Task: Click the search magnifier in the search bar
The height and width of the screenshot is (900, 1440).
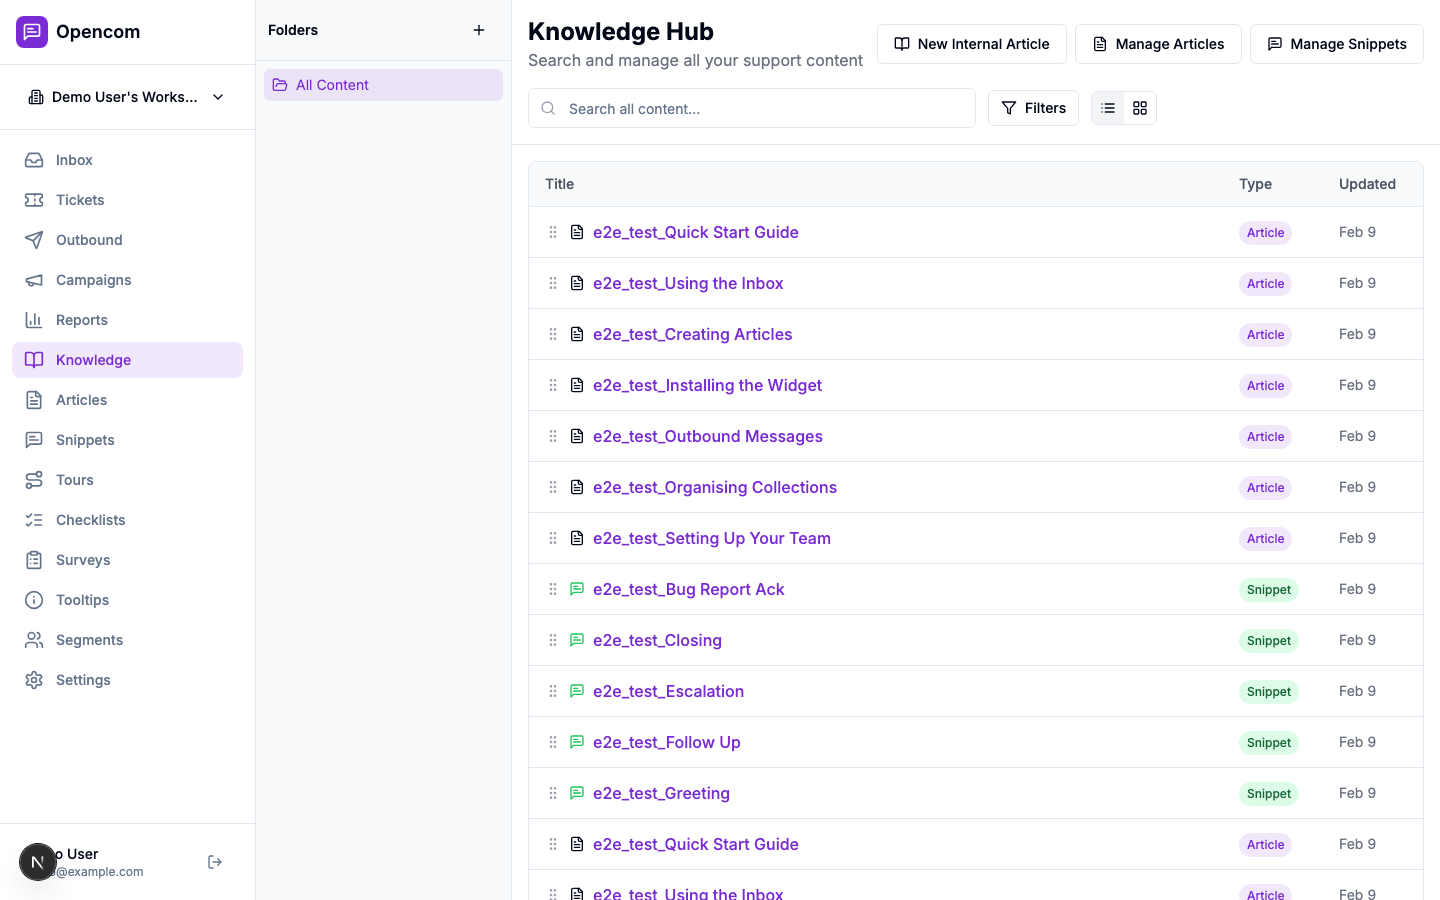Action: click(547, 108)
